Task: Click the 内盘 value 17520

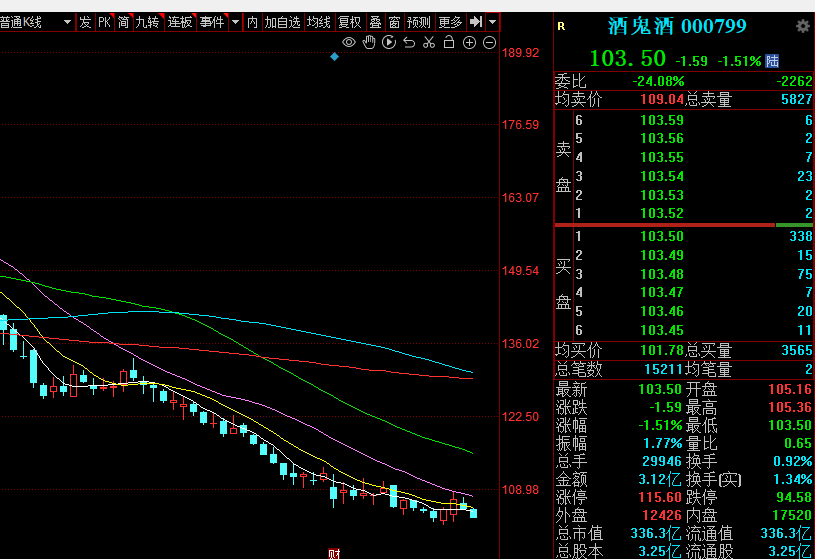Action: click(792, 515)
